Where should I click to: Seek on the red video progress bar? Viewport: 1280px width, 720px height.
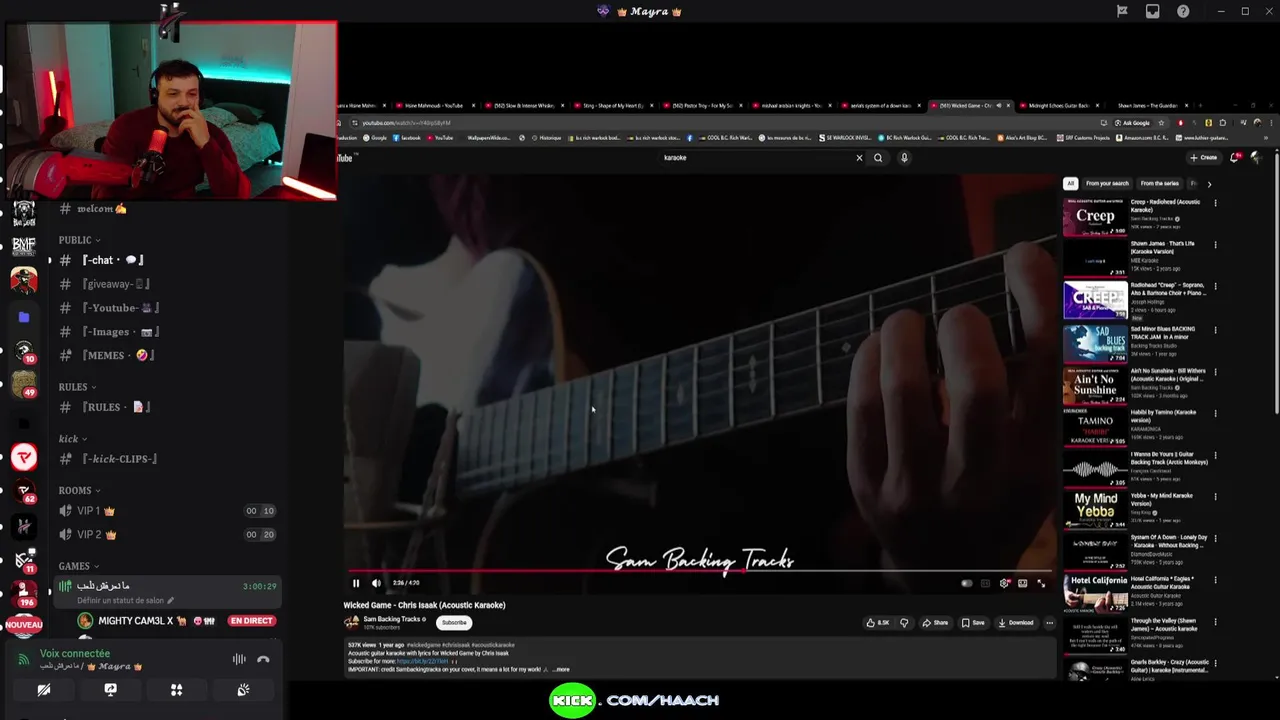point(700,572)
